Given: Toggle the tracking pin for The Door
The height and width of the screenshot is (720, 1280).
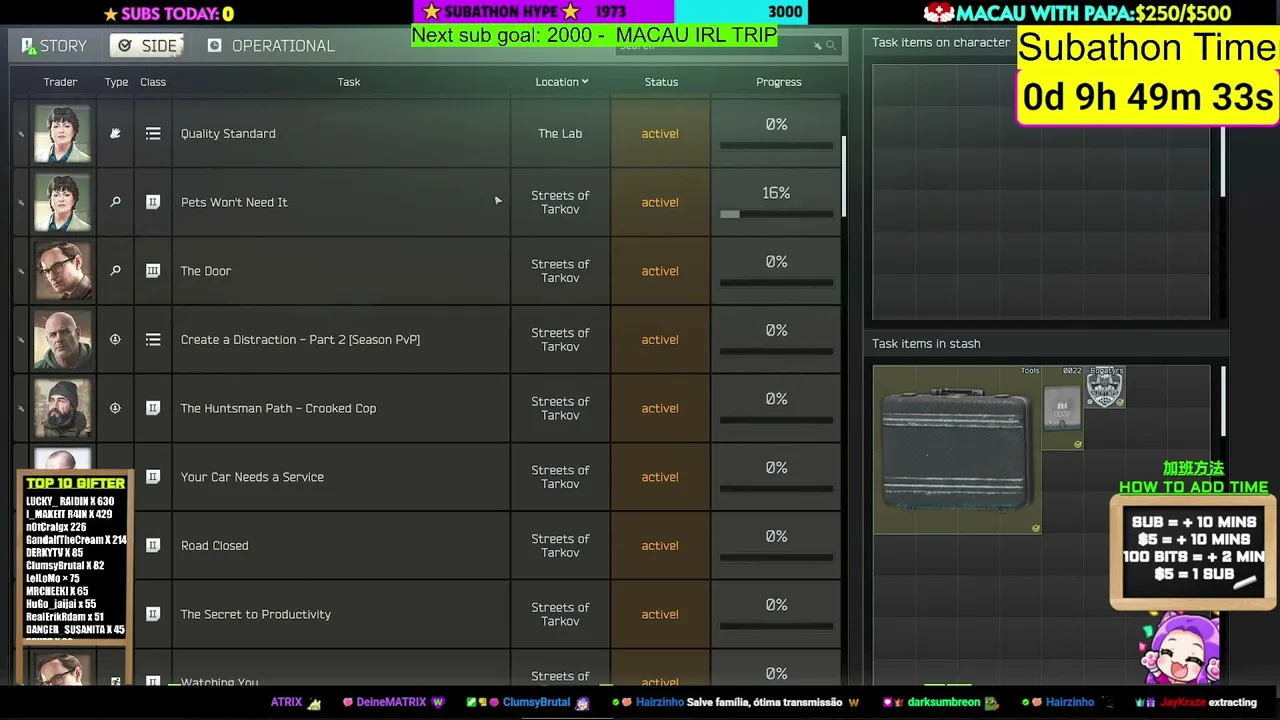Looking at the screenshot, I should click(x=21, y=272).
